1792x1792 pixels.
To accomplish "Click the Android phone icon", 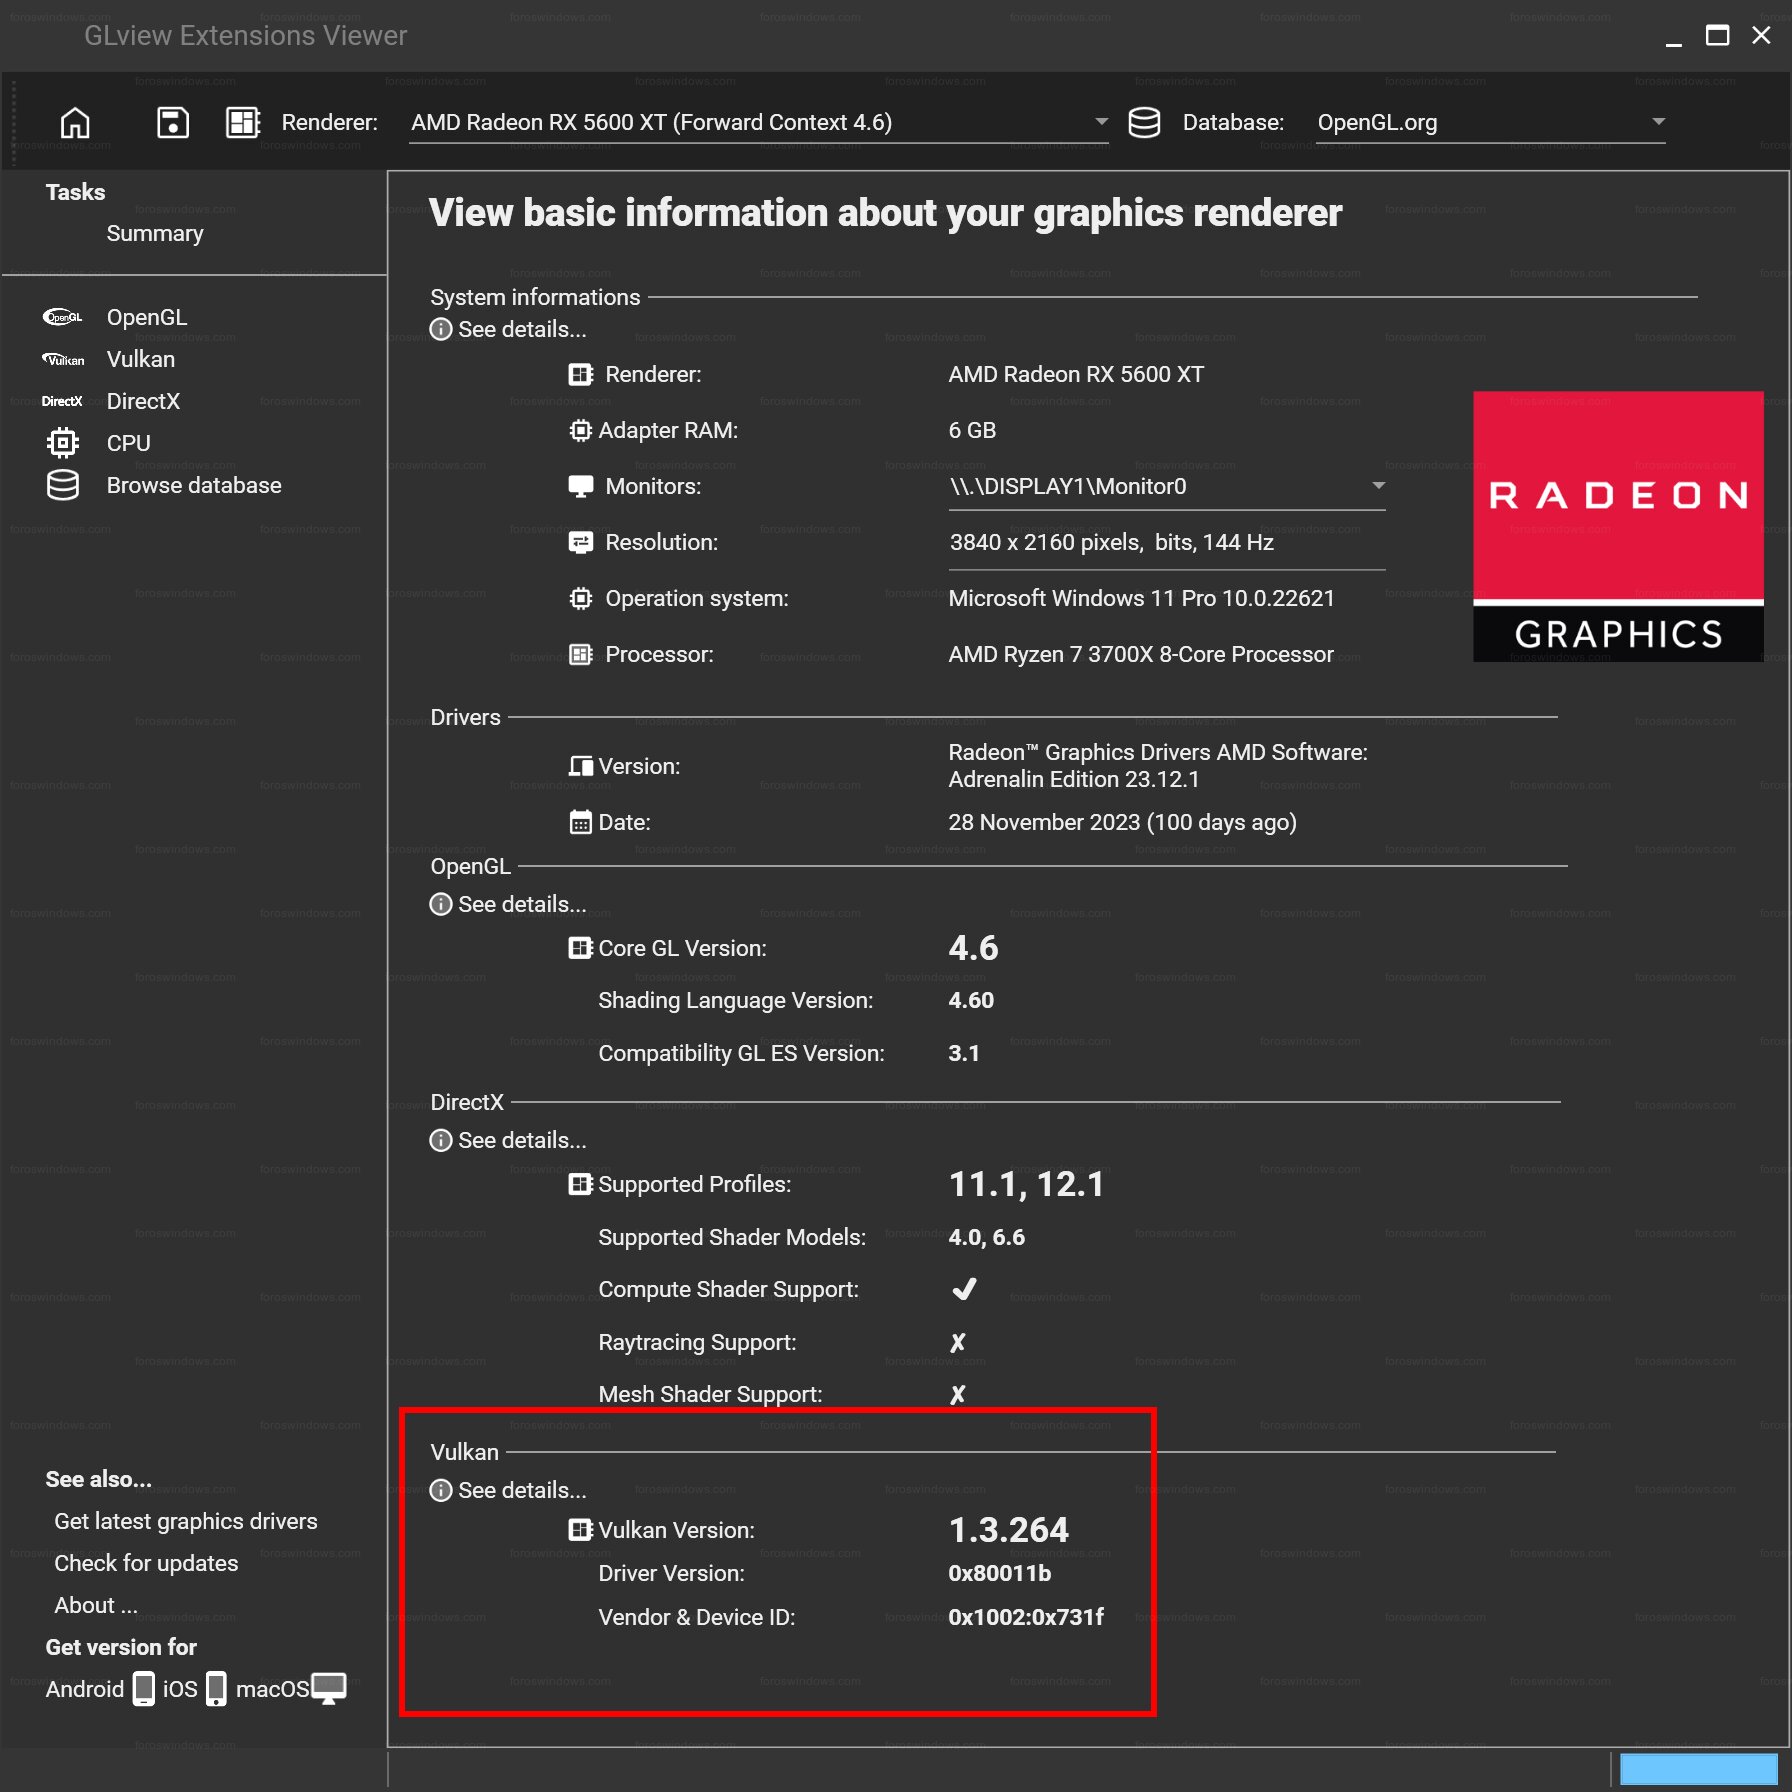I will [x=144, y=1689].
